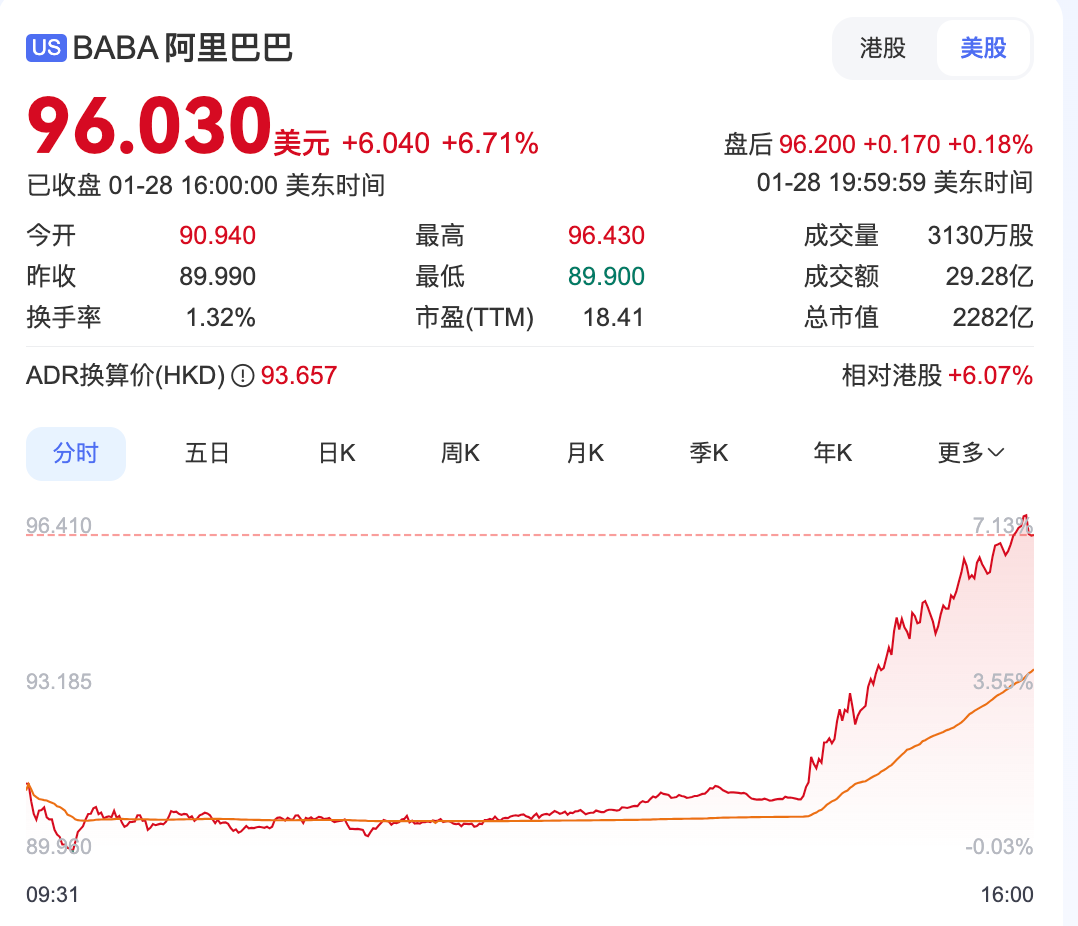Click the 最高 value 96.430
Image resolution: width=1078 pixels, height=926 pixels.
(606, 236)
